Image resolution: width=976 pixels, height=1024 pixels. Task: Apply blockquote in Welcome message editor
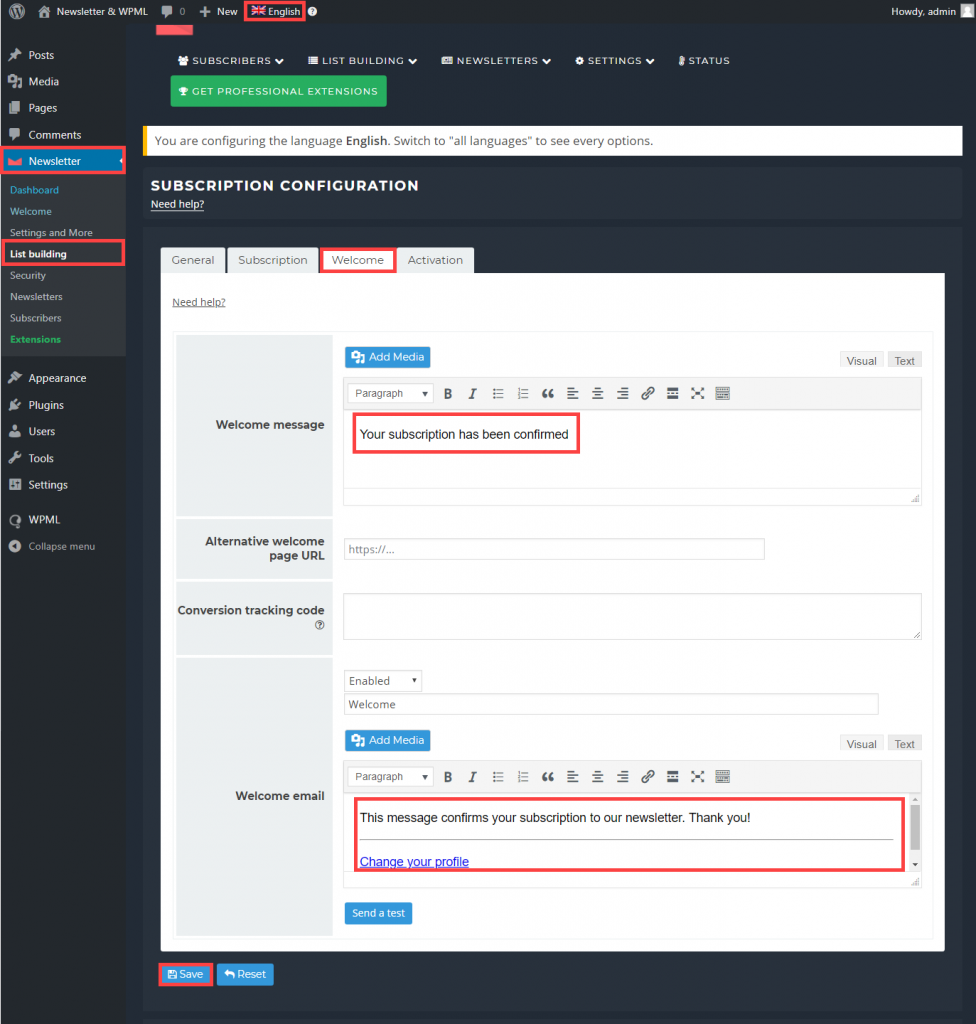click(x=547, y=393)
